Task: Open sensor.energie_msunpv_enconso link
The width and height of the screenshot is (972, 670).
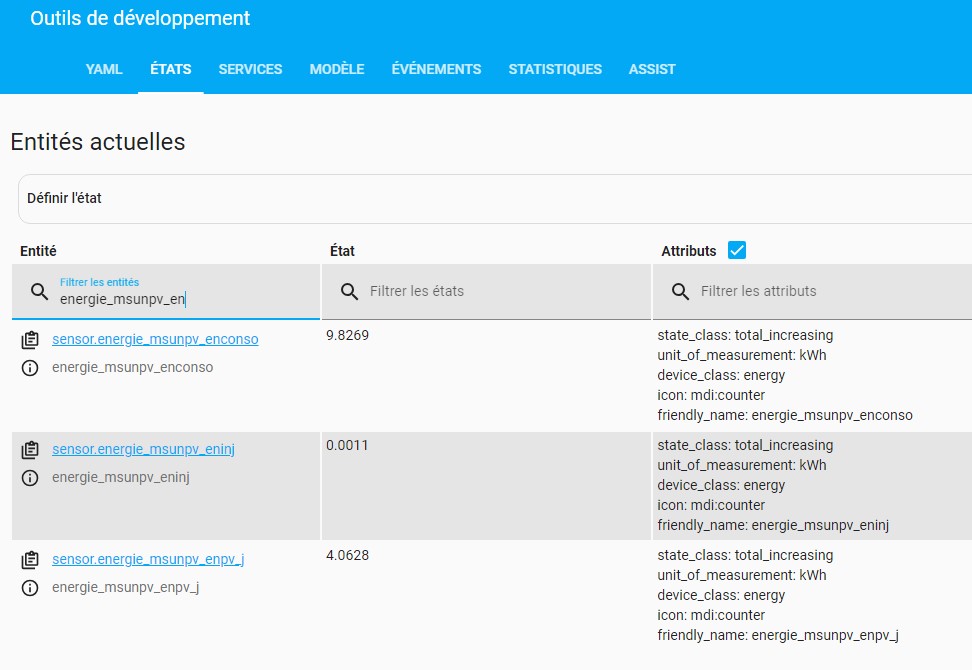Action: point(155,340)
